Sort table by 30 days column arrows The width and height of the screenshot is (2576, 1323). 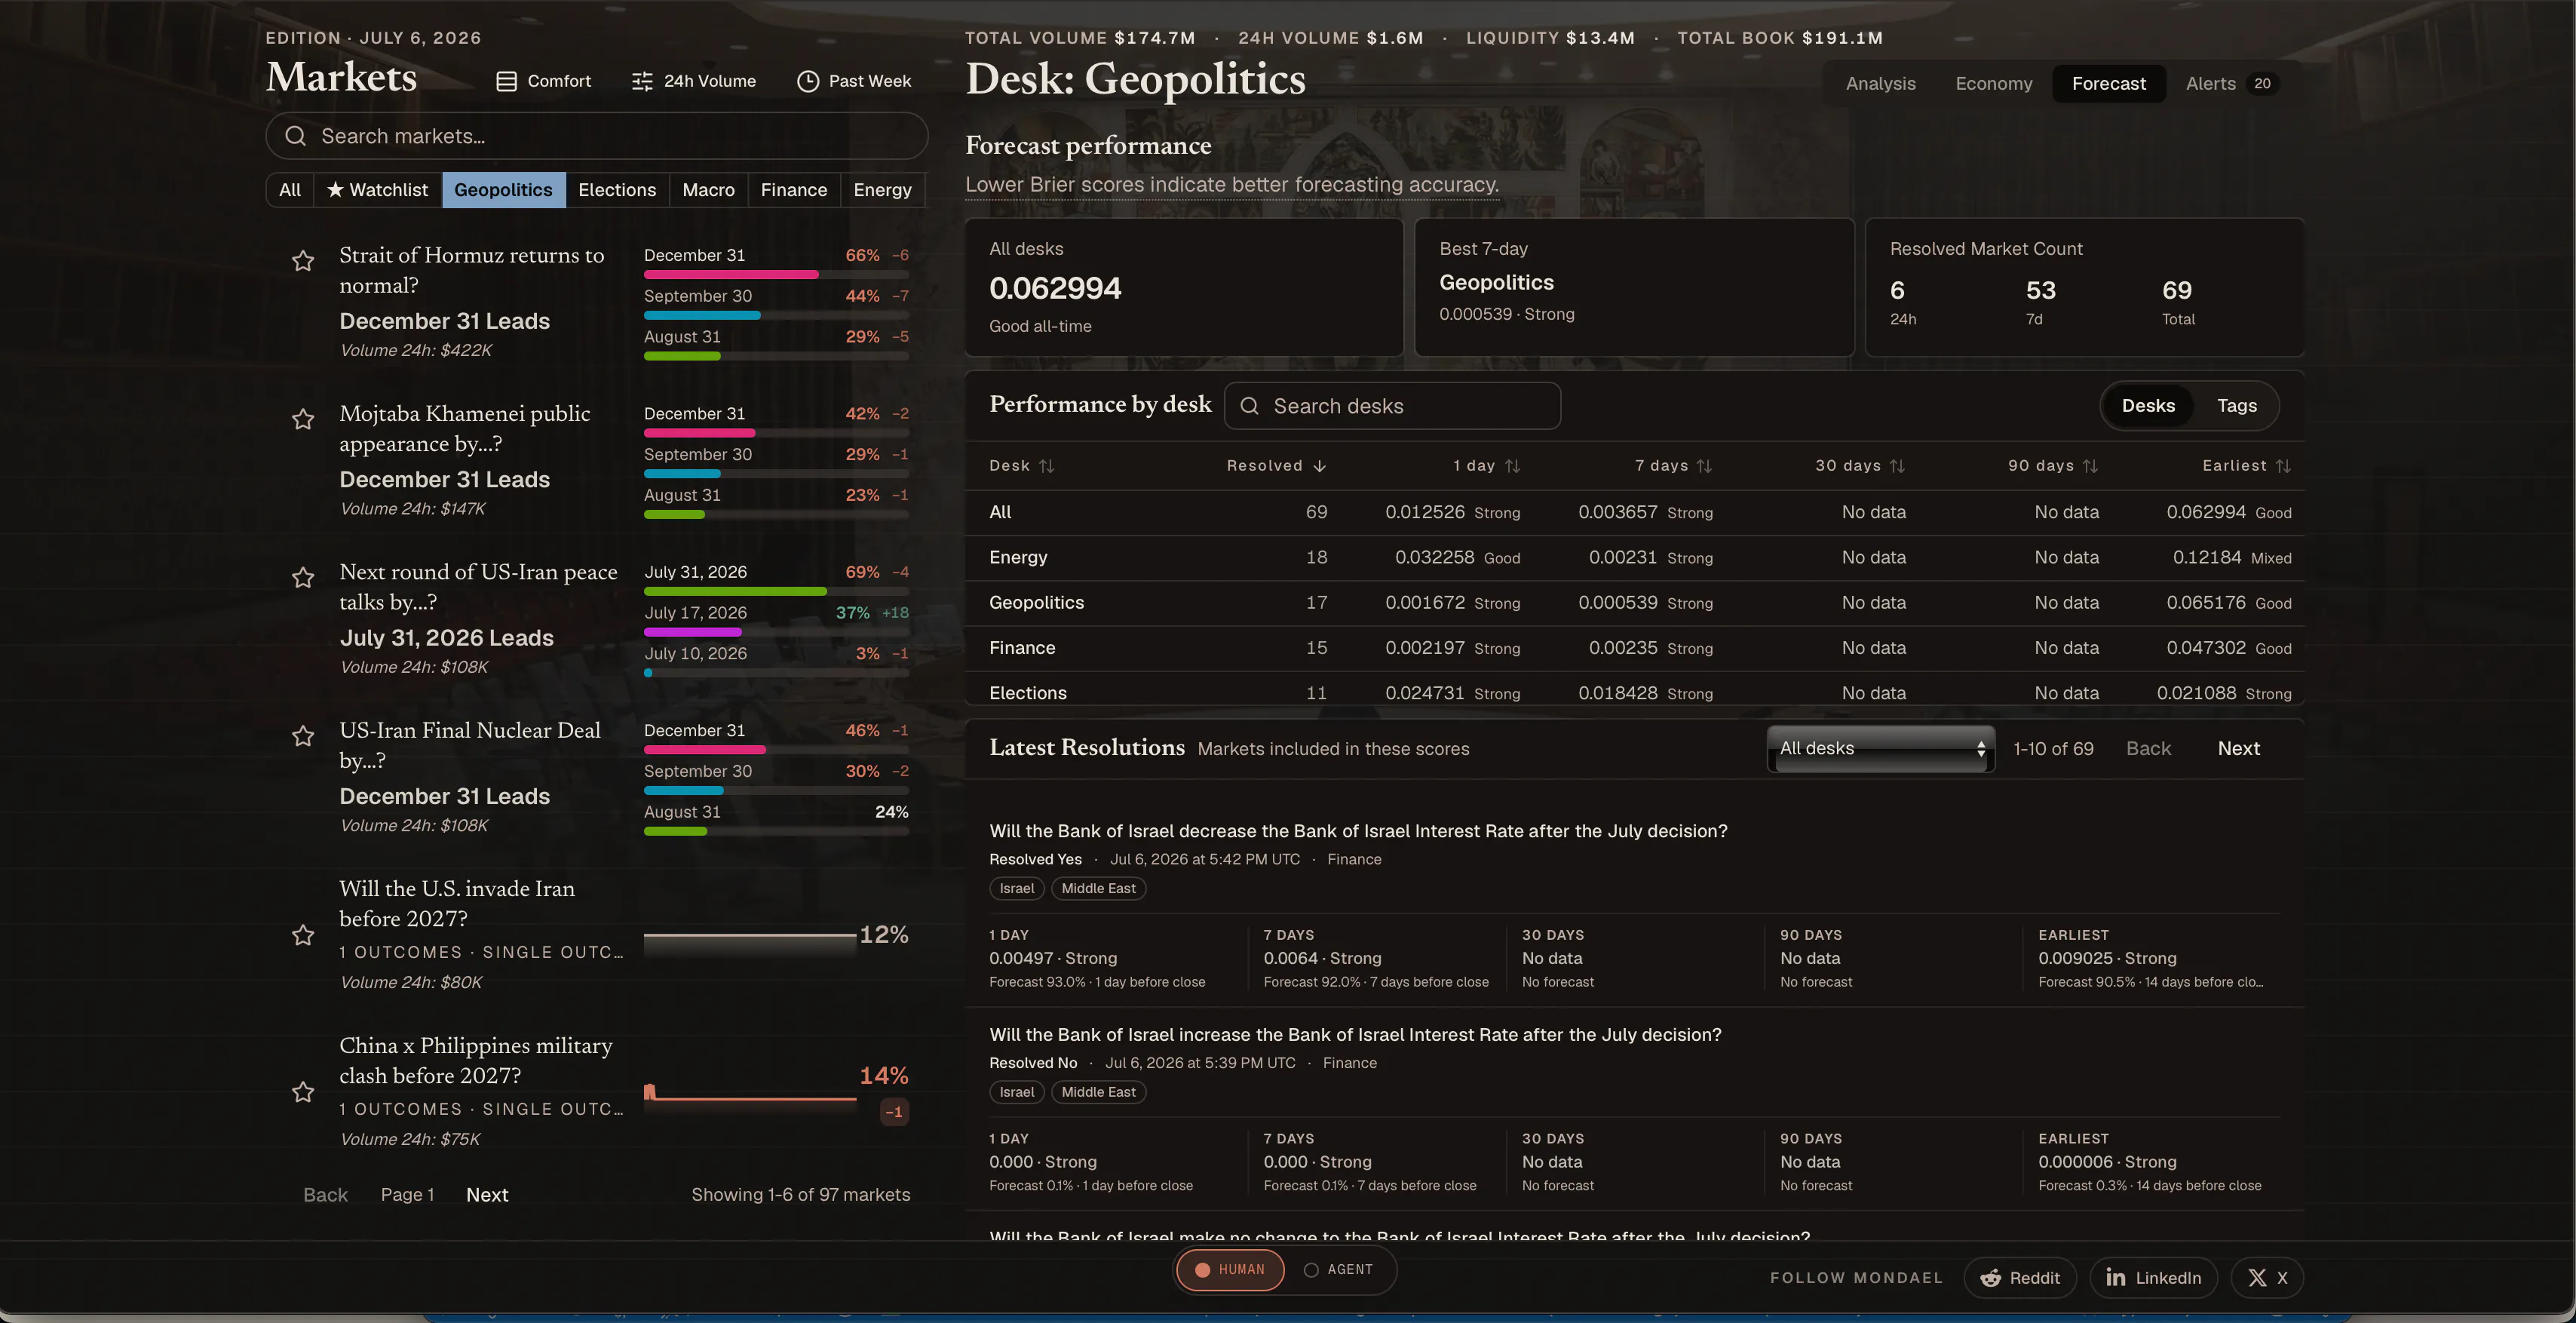pyautogui.click(x=1897, y=466)
